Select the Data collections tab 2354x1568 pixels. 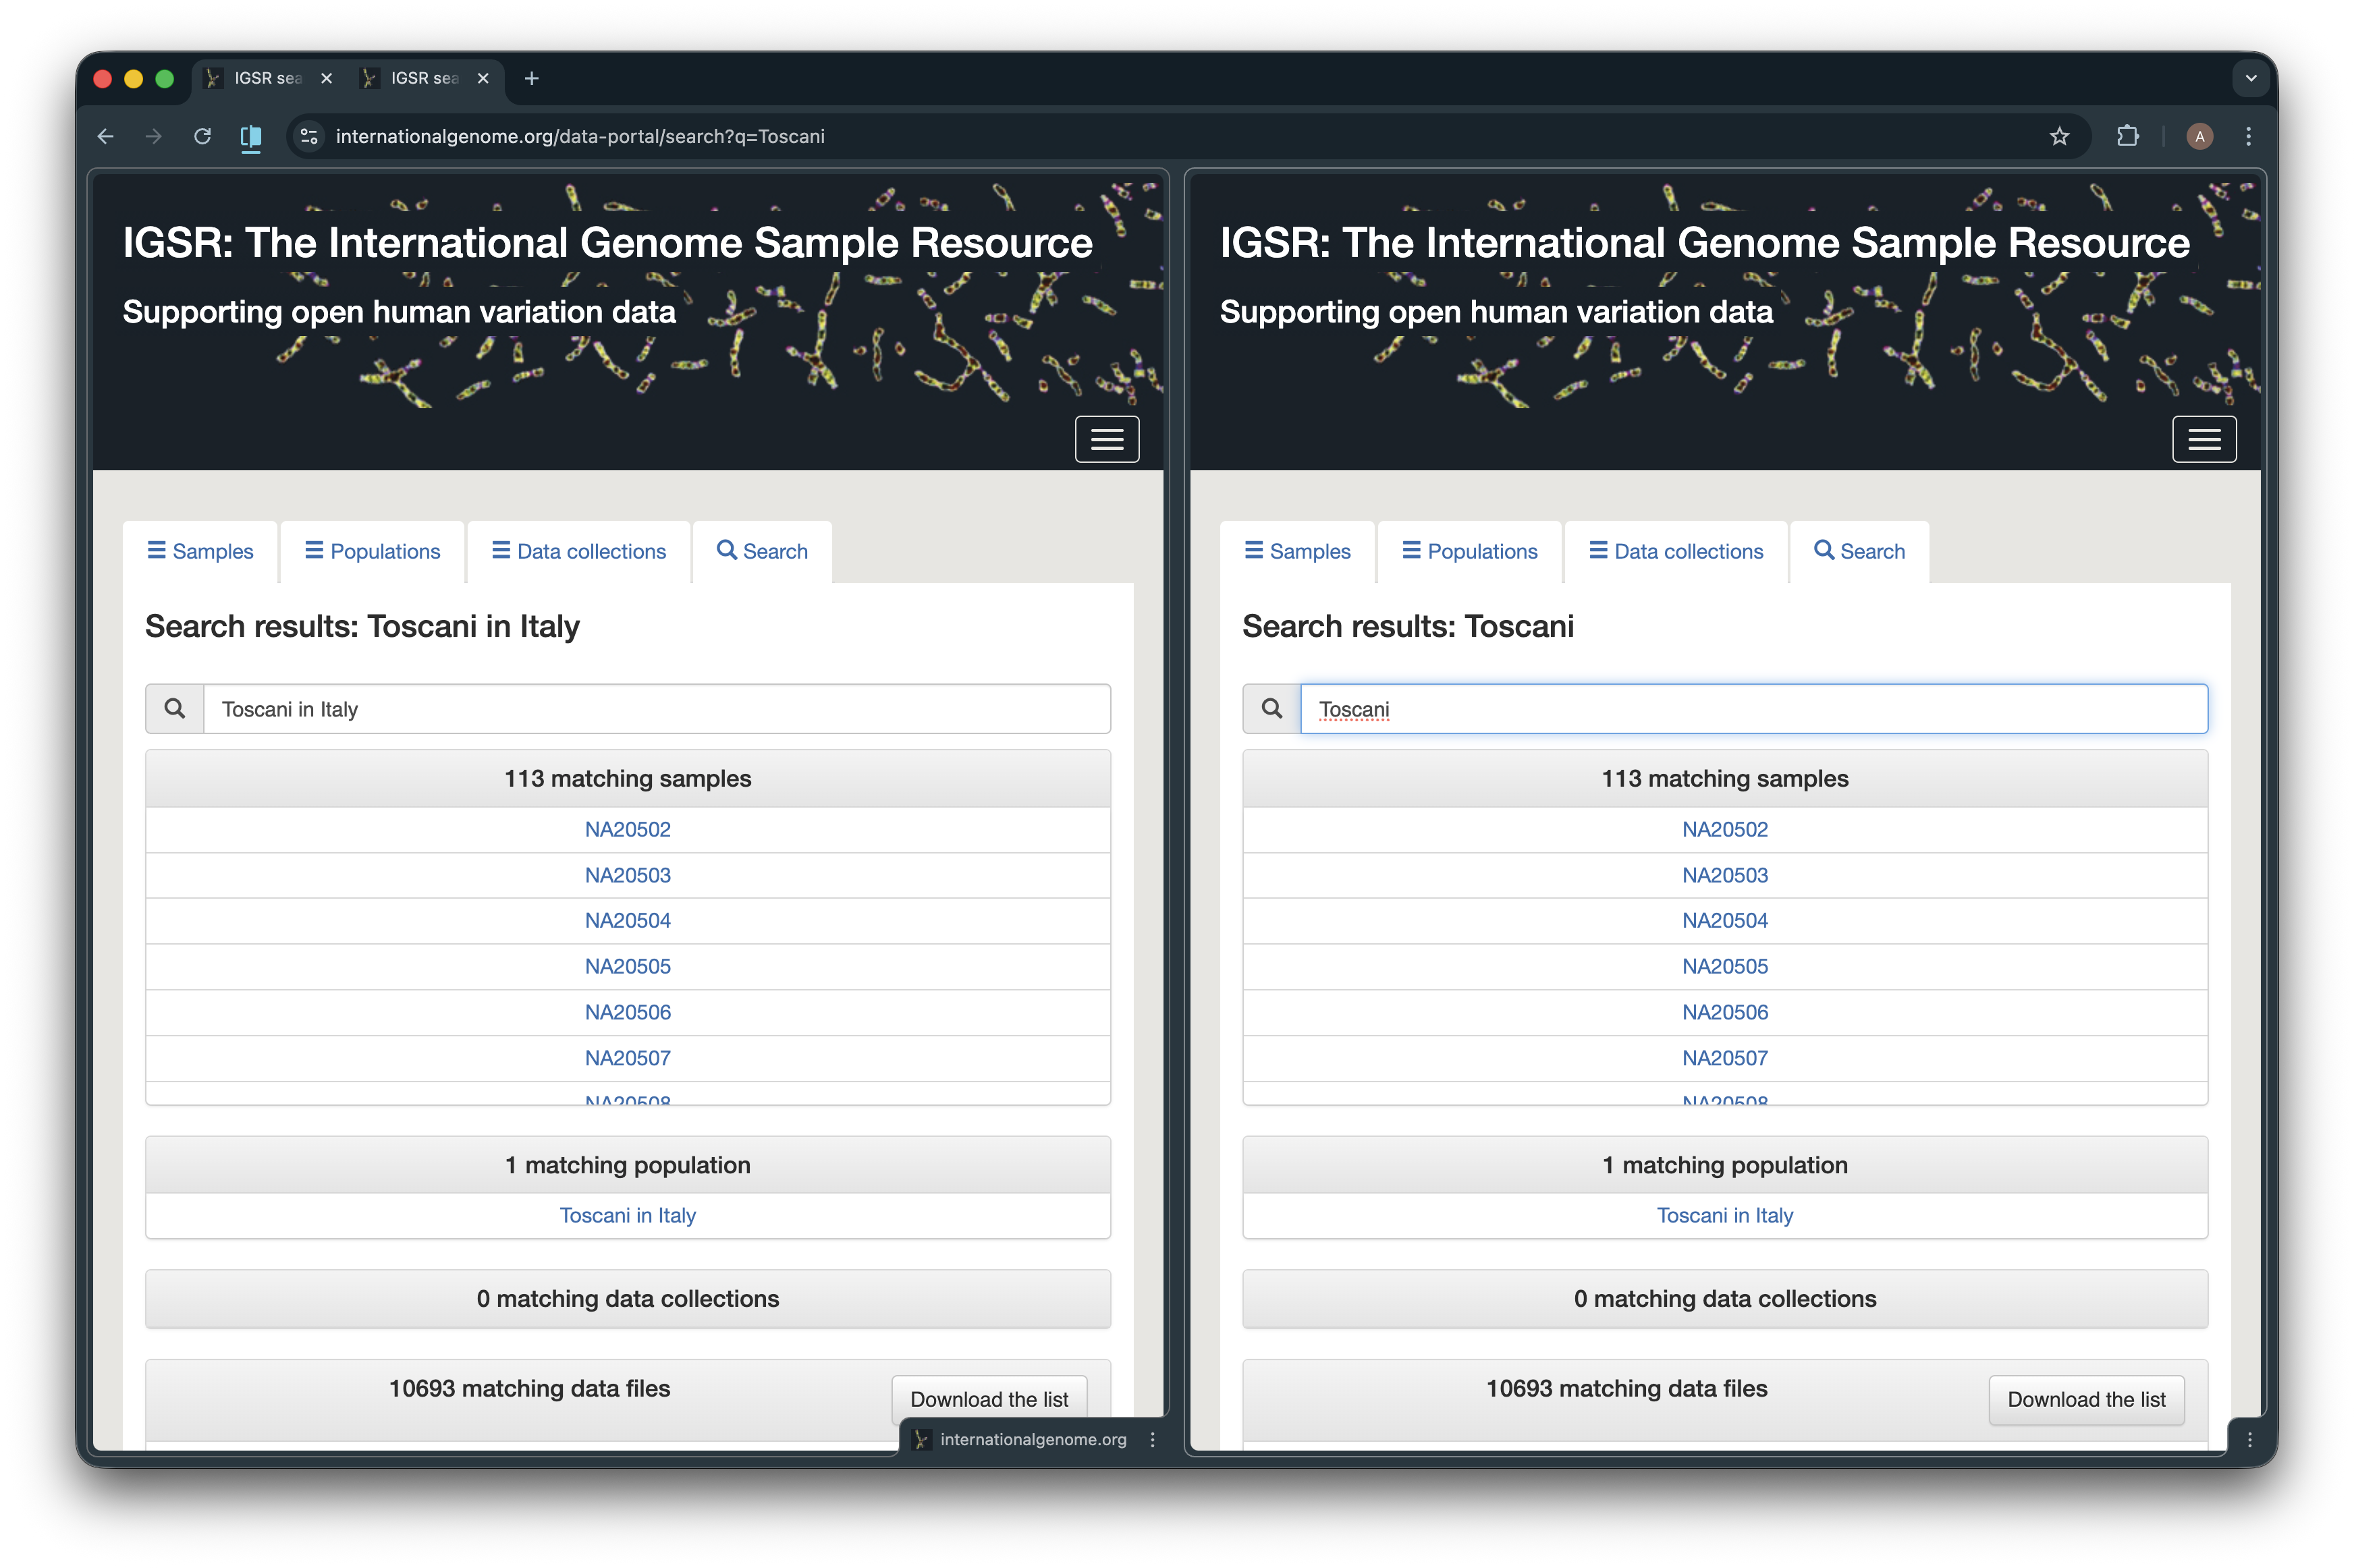pyautogui.click(x=578, y=551)
